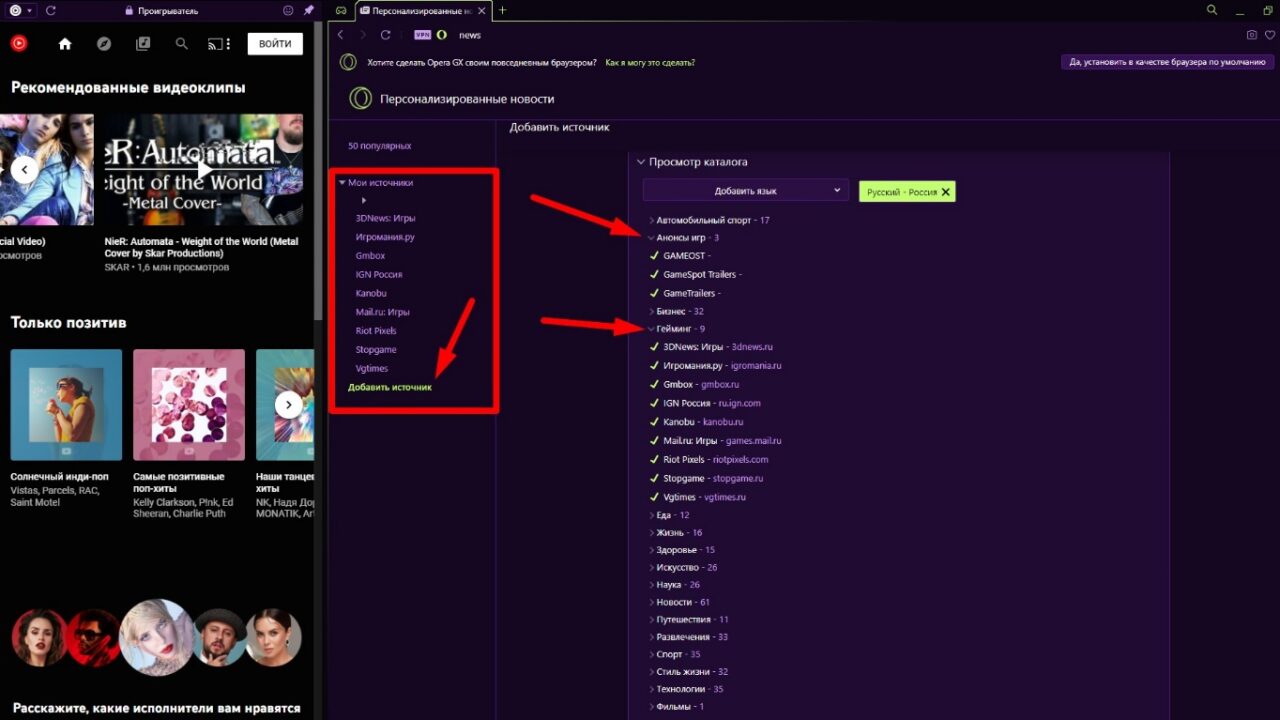Uncheck the Gmbox catalog source

(x=654, y=384)
